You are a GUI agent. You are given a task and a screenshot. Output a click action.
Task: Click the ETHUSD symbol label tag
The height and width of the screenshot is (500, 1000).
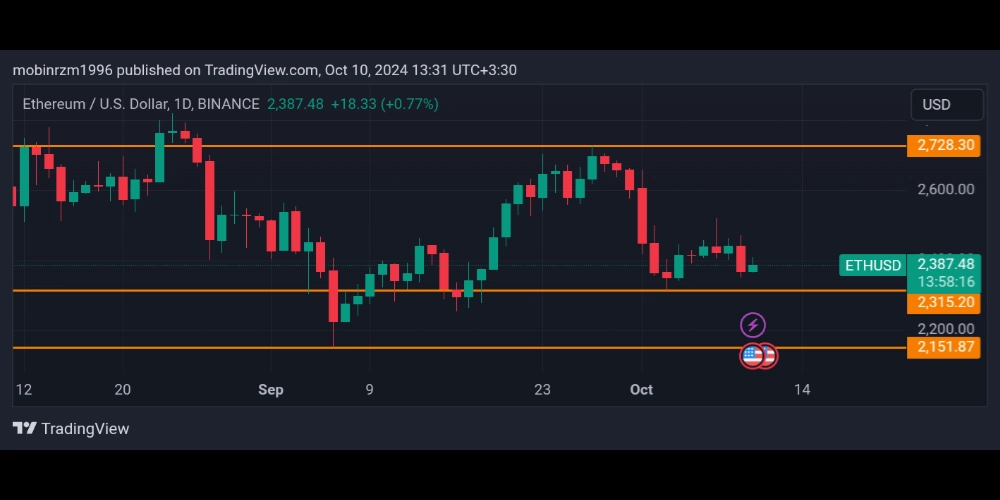pyautogui.click(x=873, y=265)
